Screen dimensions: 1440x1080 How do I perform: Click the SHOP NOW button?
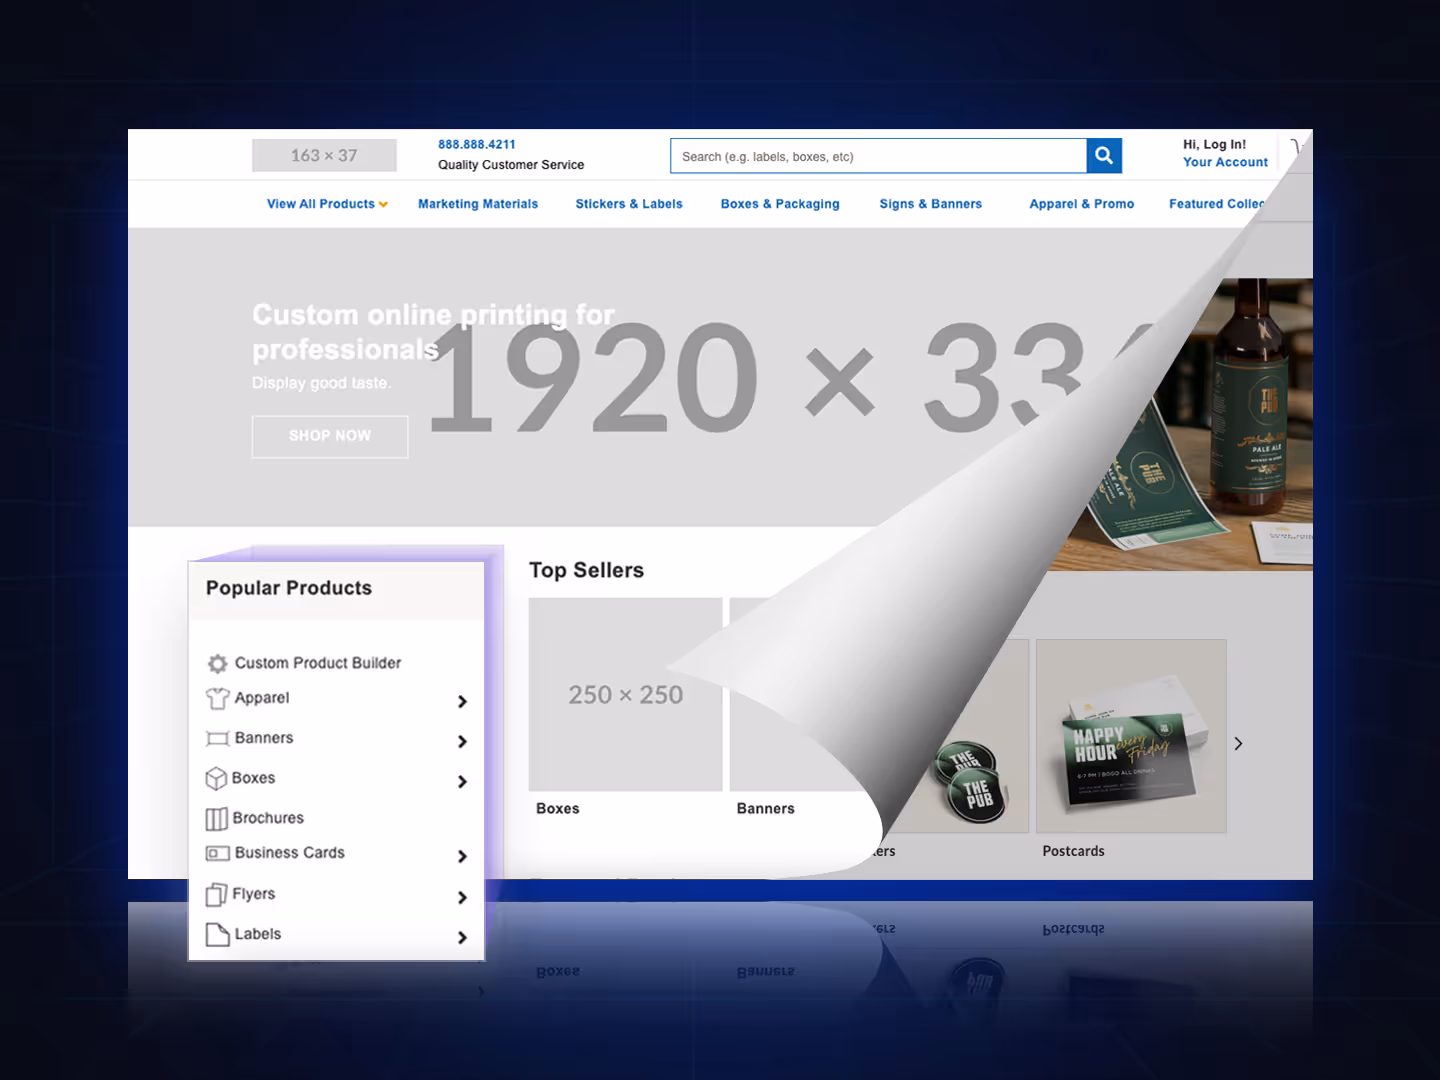pyautogui.click(x=329, y=436)
